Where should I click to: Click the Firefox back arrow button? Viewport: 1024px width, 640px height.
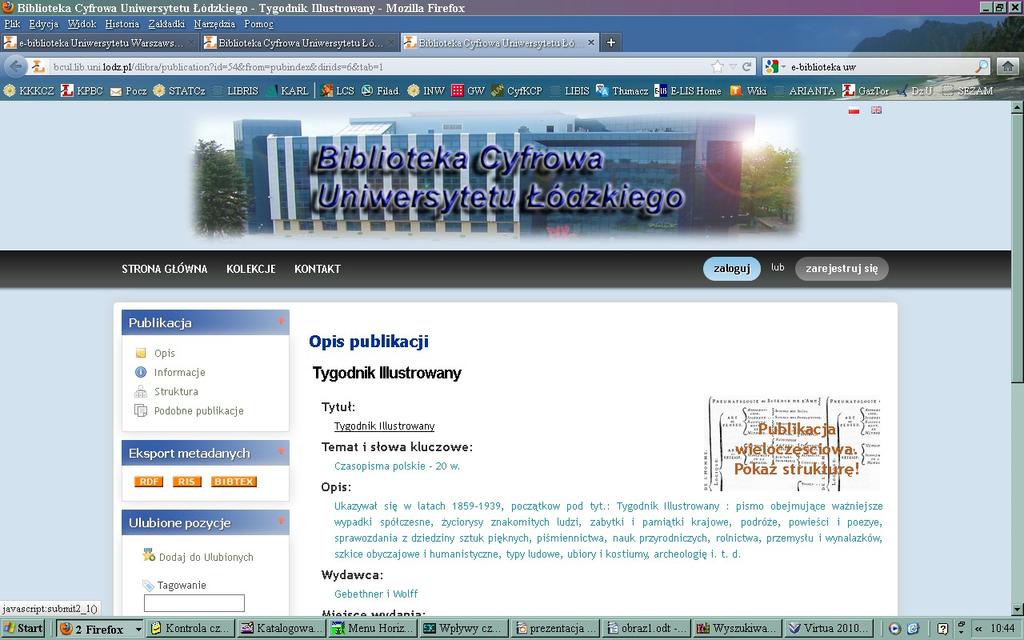[15, 66]
